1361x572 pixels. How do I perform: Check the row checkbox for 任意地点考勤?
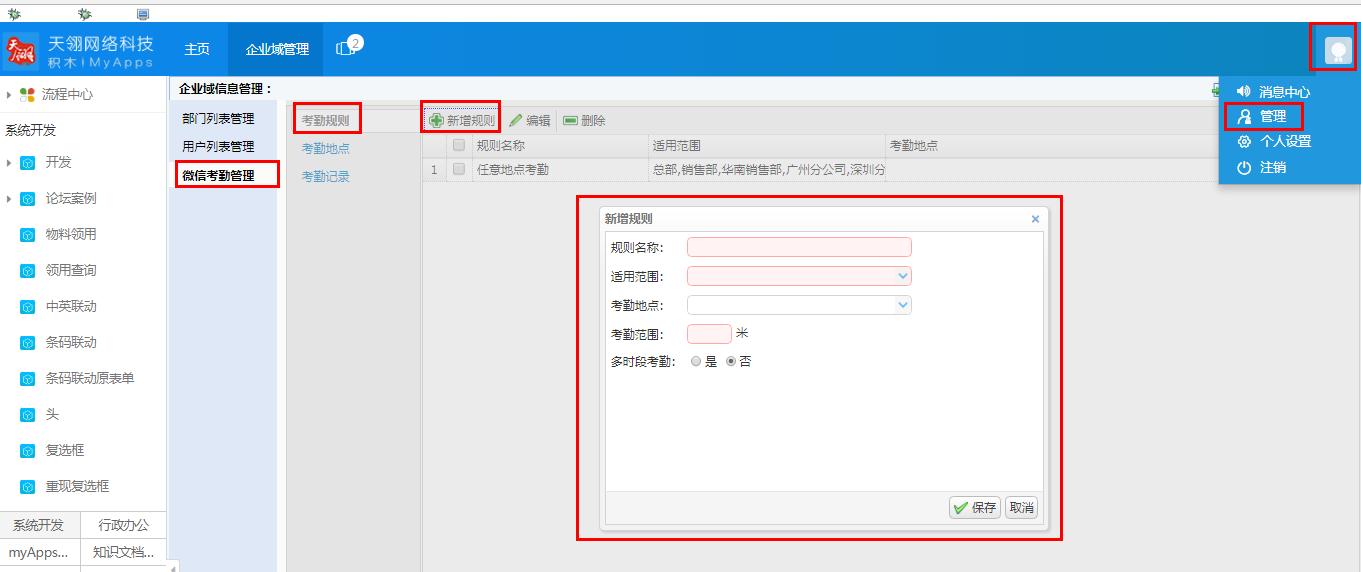459,169
